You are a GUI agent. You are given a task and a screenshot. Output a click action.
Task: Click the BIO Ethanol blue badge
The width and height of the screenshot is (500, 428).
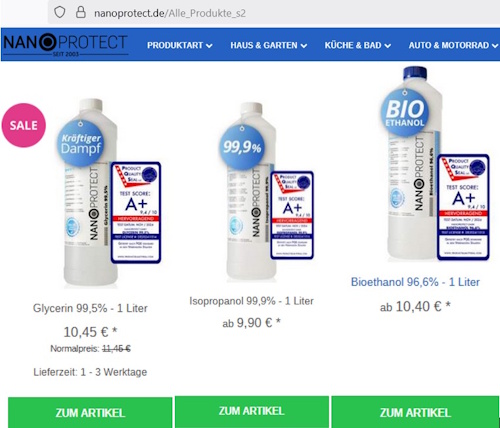[x=405, y=113]
